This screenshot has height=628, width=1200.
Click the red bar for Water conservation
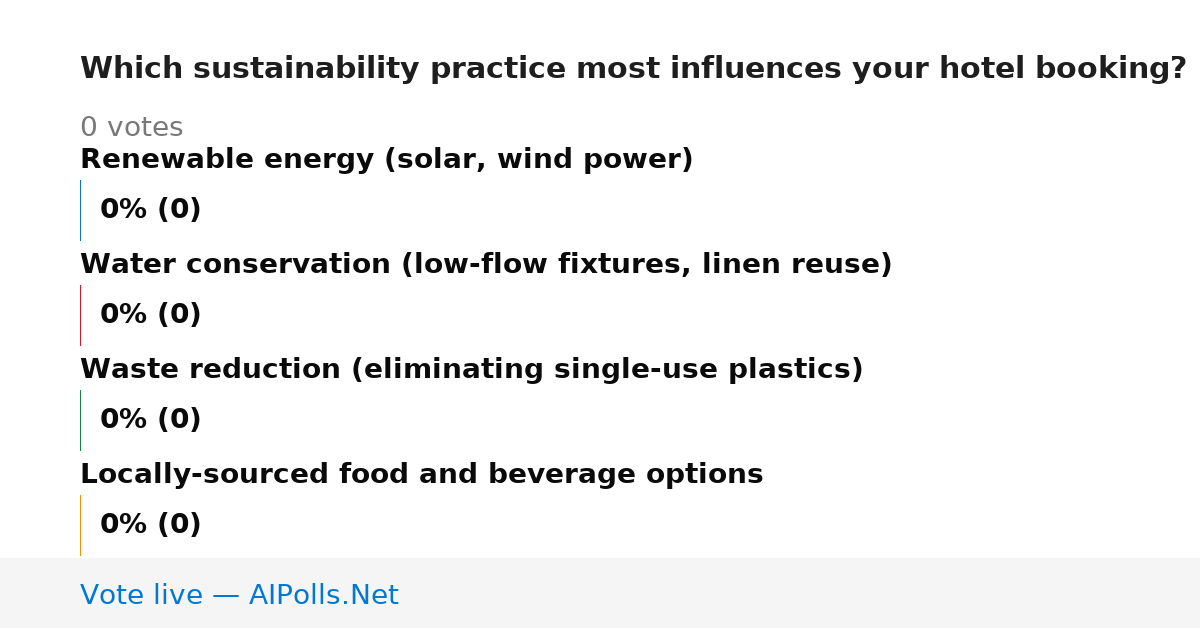pos(80,315)
